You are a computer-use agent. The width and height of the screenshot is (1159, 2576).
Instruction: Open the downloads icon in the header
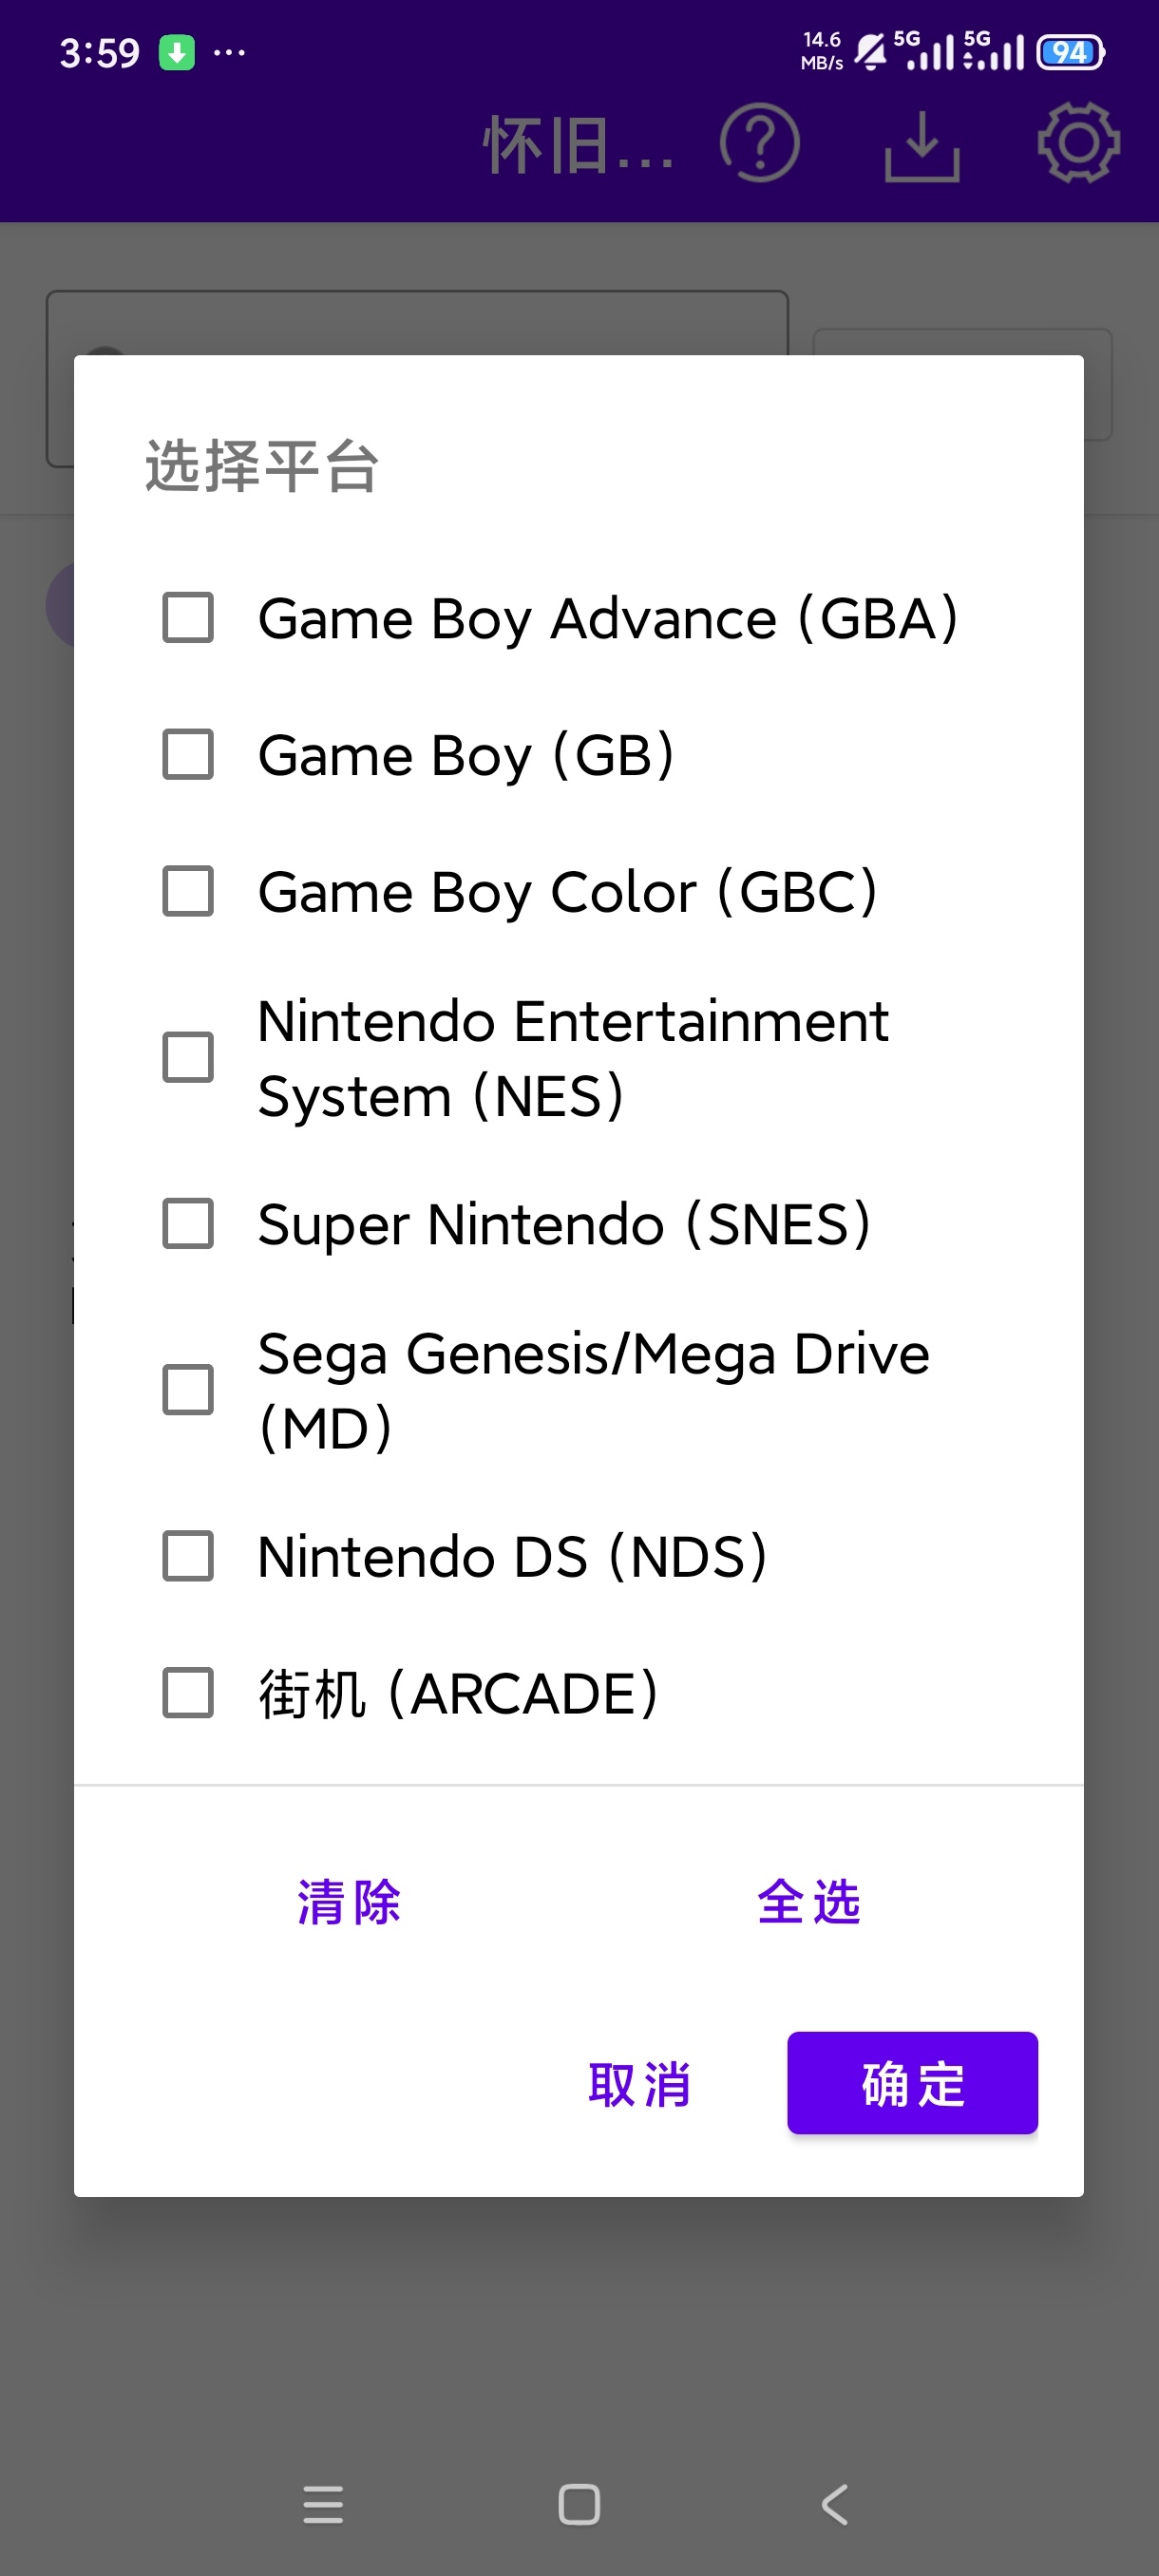(922, 146)
